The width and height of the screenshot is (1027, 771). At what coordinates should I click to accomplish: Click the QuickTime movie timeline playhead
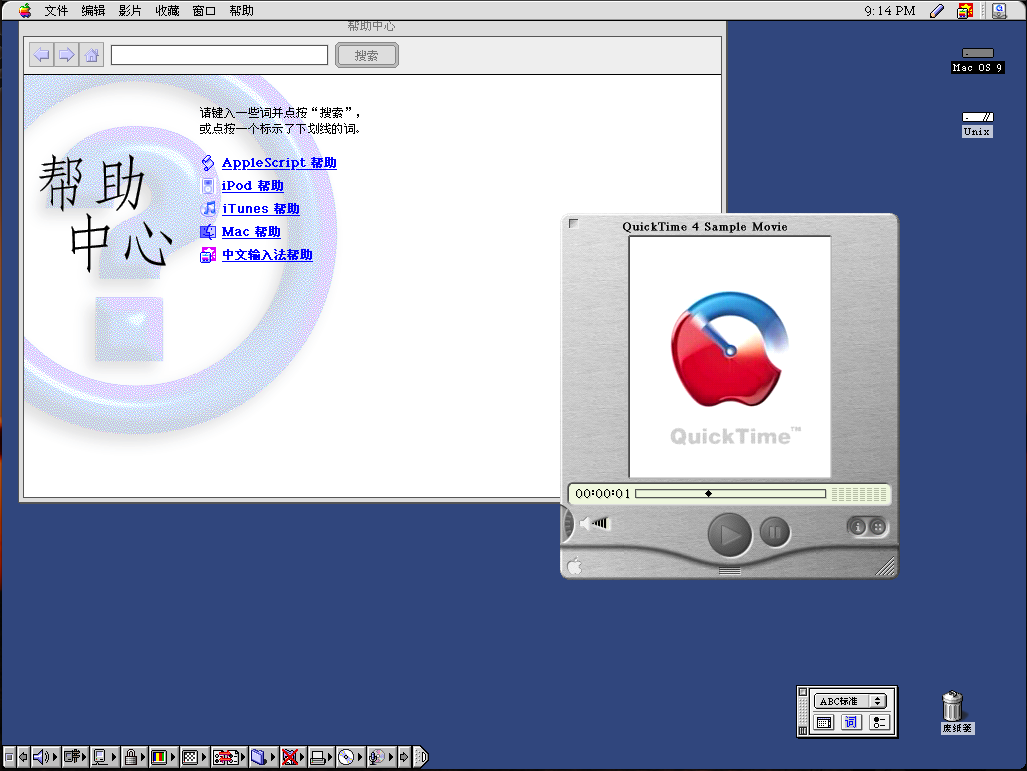pyautogui.click(x=708, y=493)
